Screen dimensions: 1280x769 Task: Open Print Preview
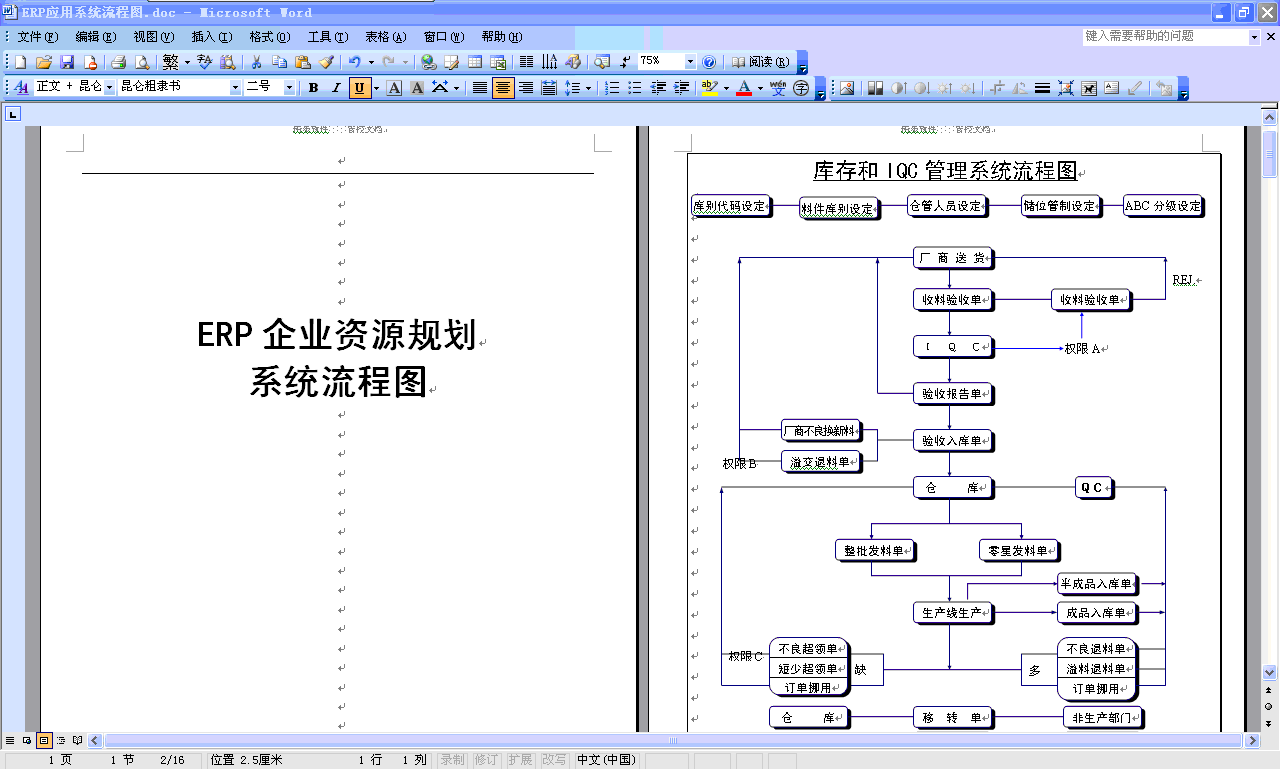pyautogui.click(x=142, y=60)
